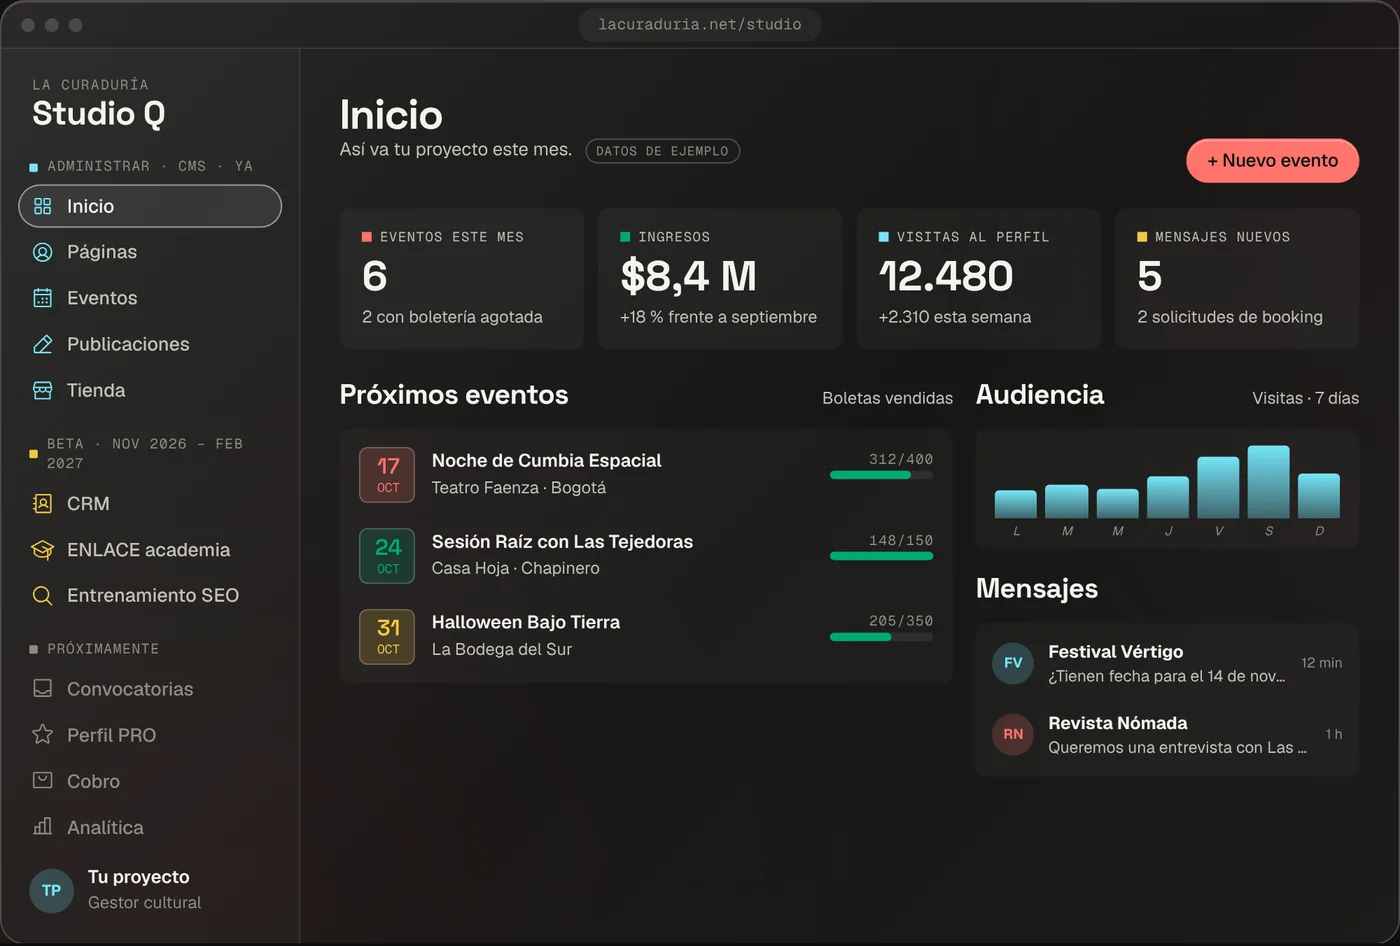
Task: Click the Páginas user-circle icon
Action: coord(42,252)
